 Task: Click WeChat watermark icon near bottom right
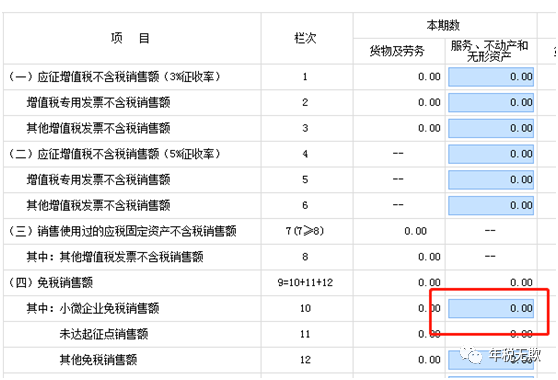471,355
